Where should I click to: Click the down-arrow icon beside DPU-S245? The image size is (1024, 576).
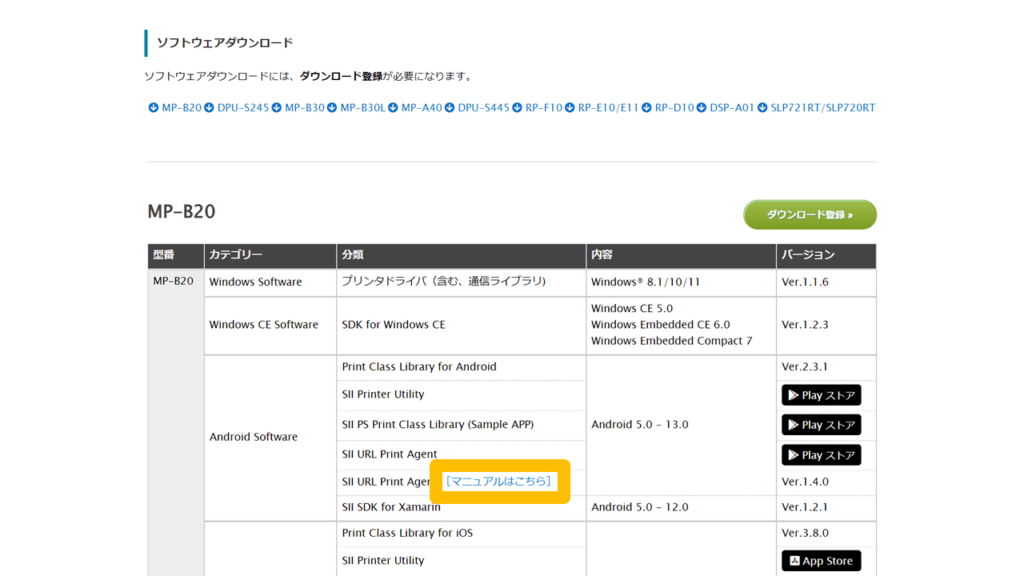[x=209, y=108]
